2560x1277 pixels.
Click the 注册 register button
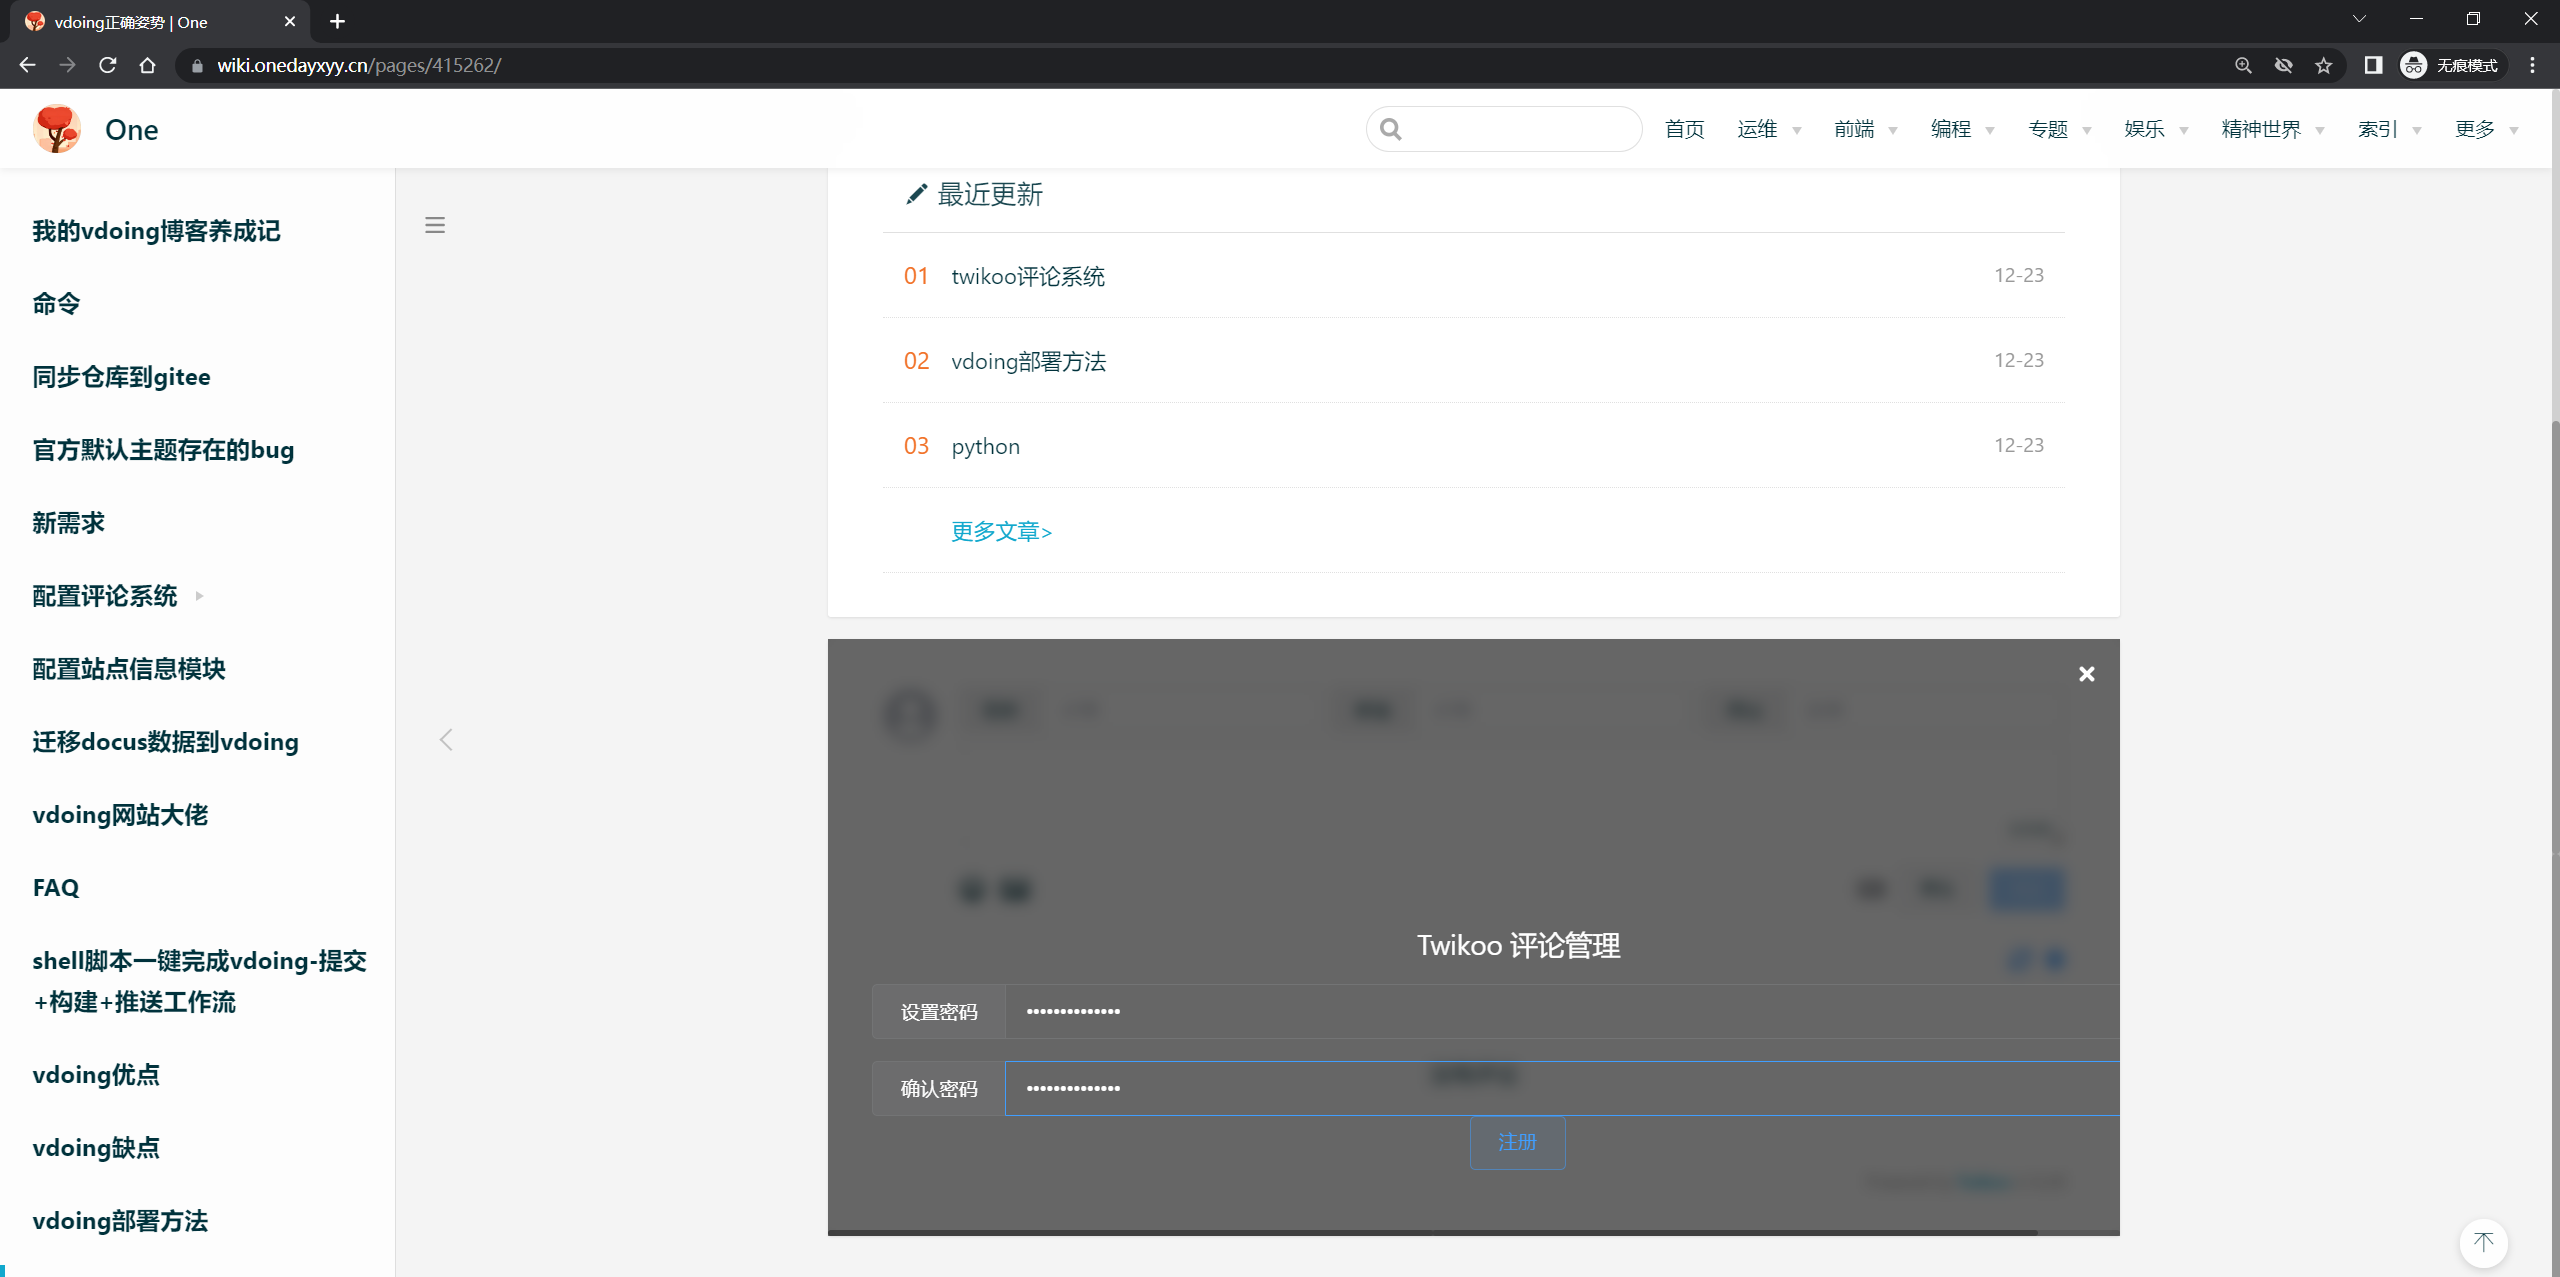point(1517,1142)
